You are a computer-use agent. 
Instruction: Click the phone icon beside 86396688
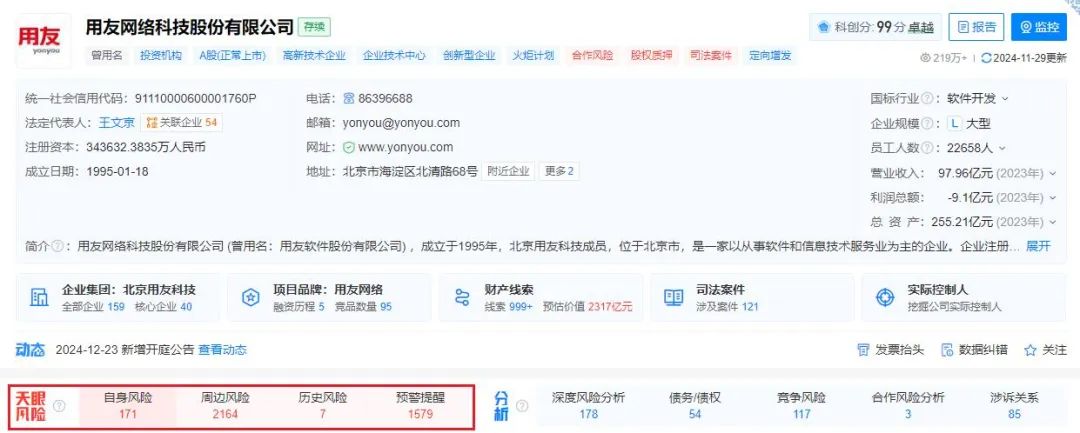point(349,98)
